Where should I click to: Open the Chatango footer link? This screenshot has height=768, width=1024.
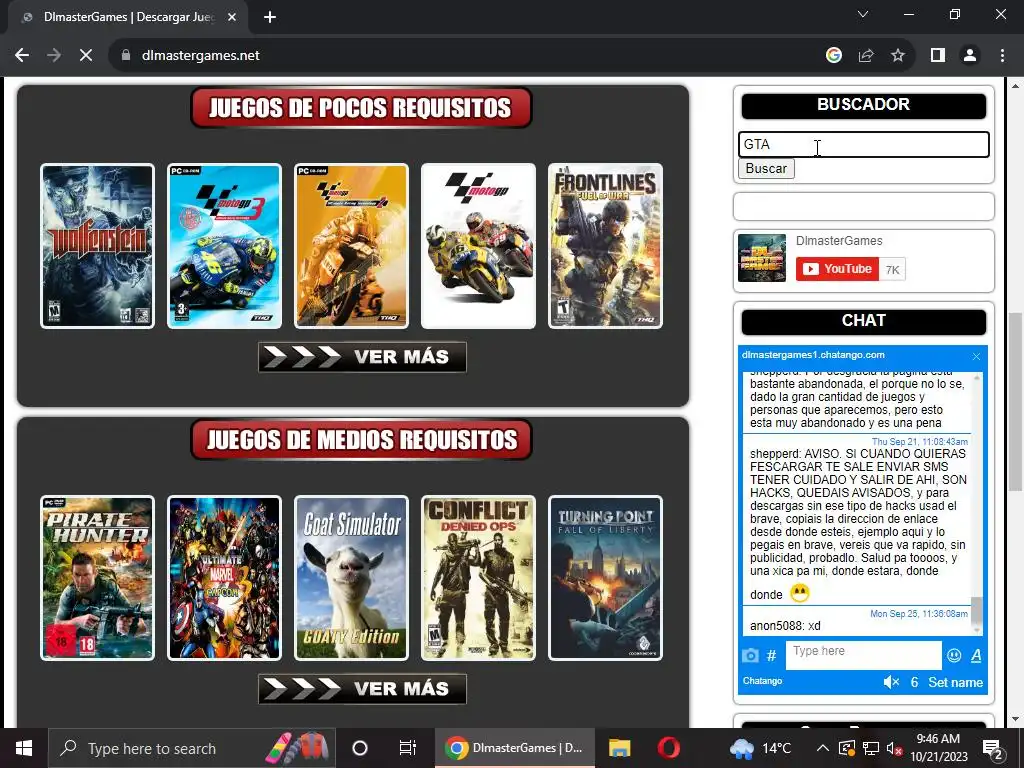pos(762,680)
